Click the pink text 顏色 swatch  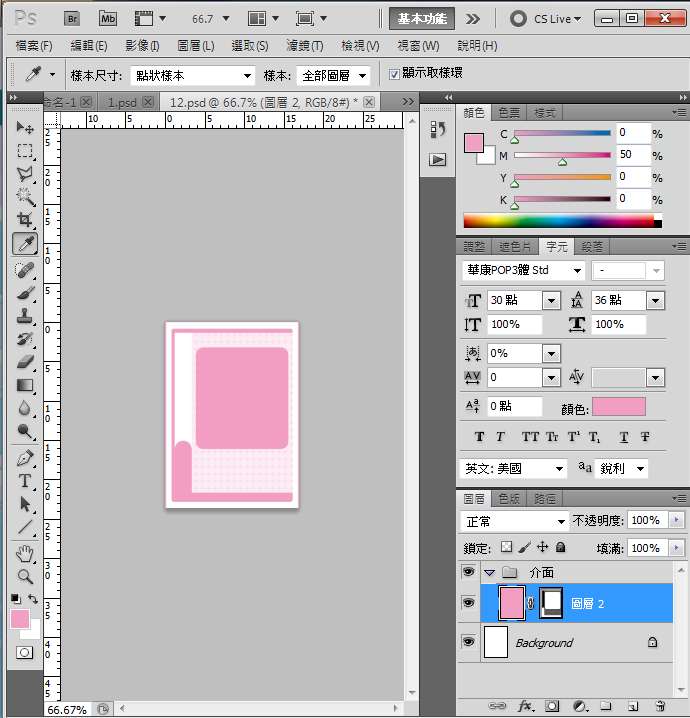pyautogui.click(x=618, y=407)
